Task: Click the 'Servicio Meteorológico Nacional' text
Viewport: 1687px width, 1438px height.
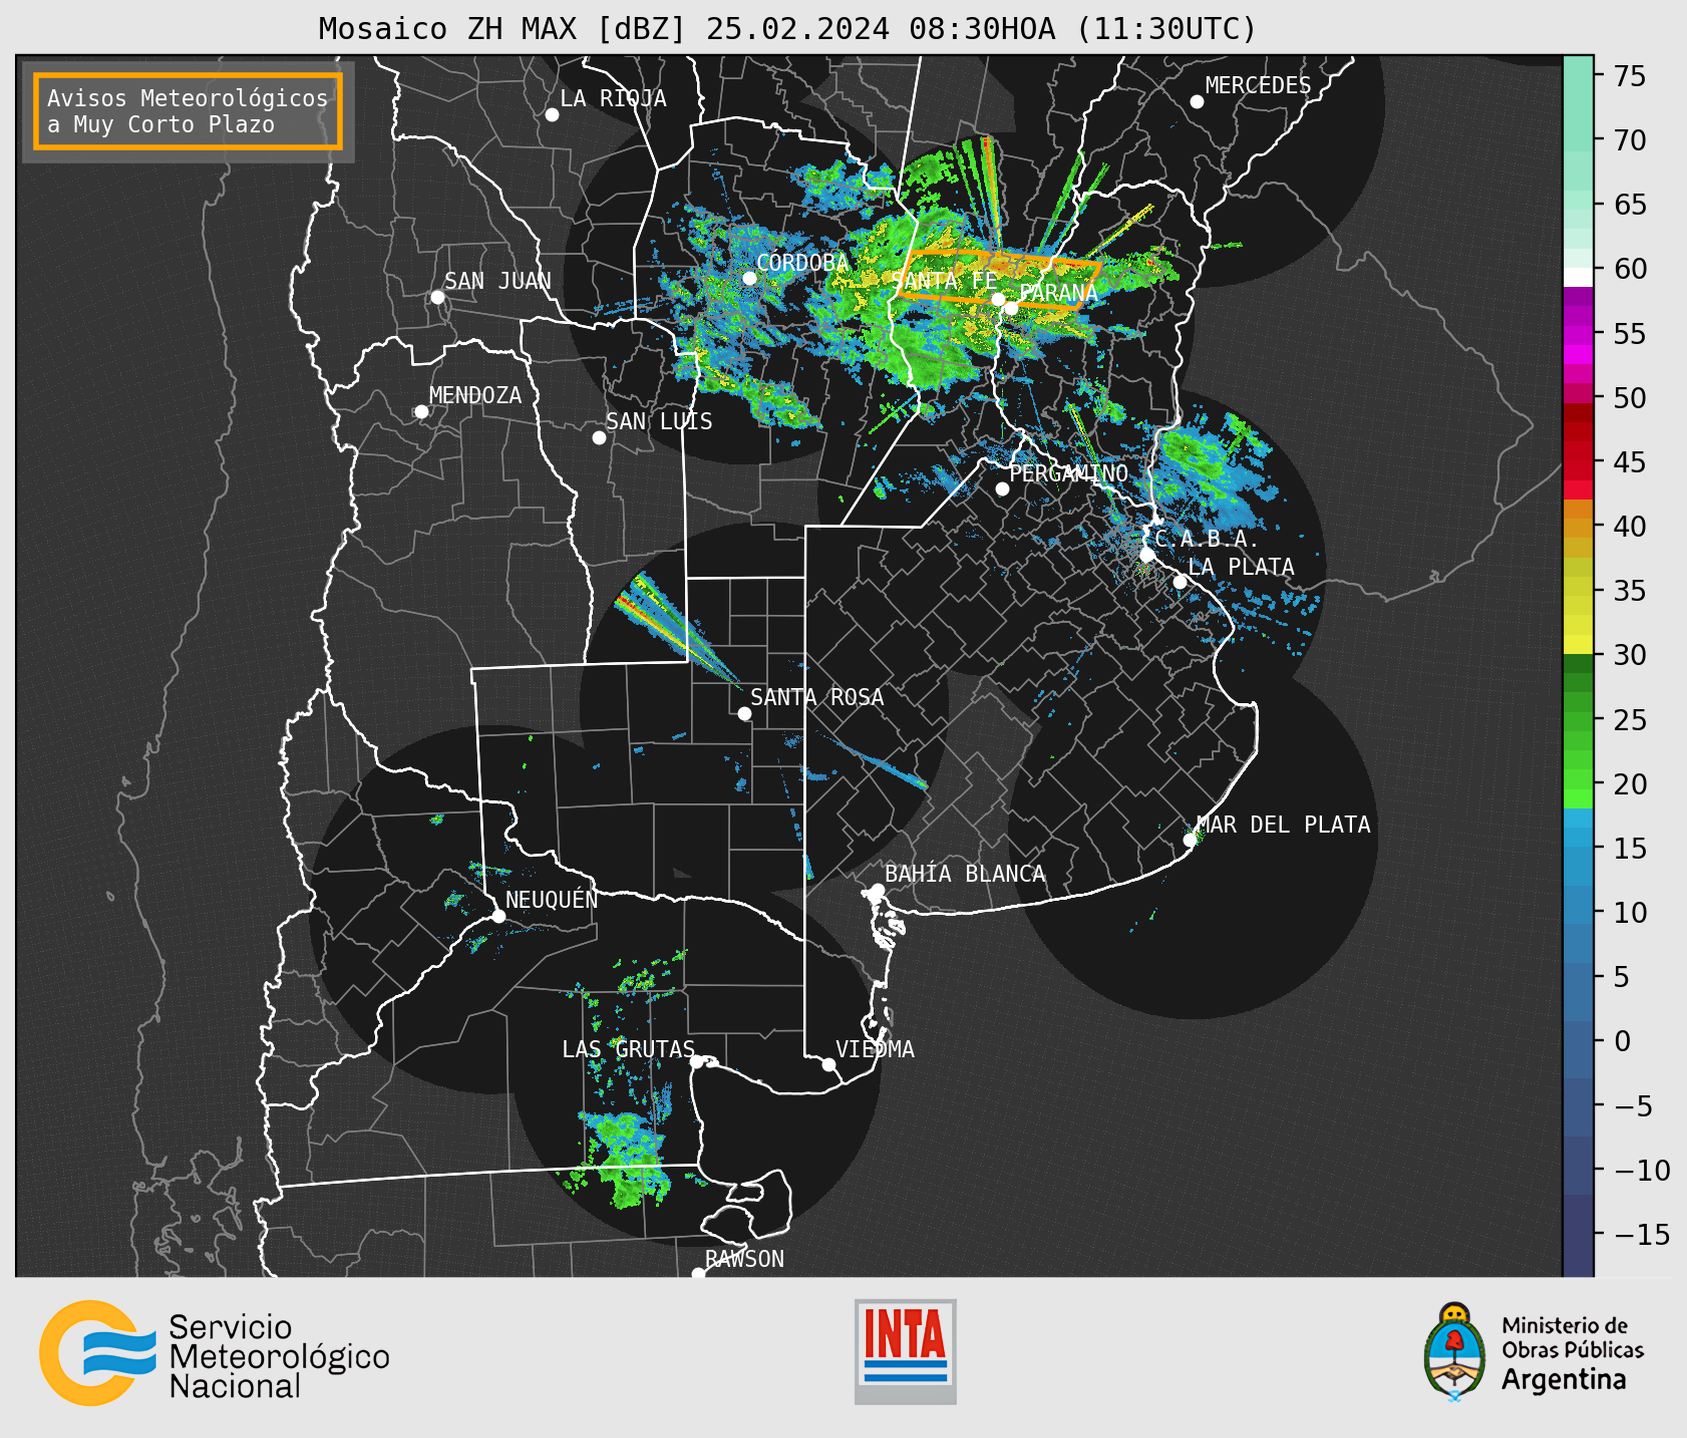Action: pyautogui.click(x=279, y=1356)
